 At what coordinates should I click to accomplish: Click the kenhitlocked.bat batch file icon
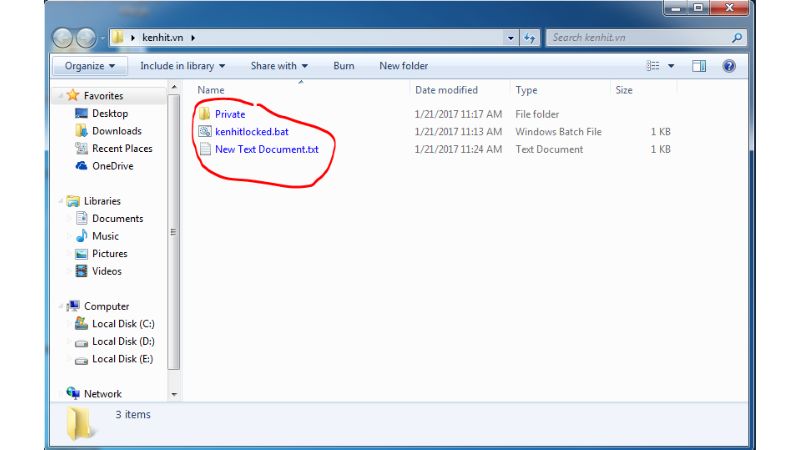(x=205, y=132)
